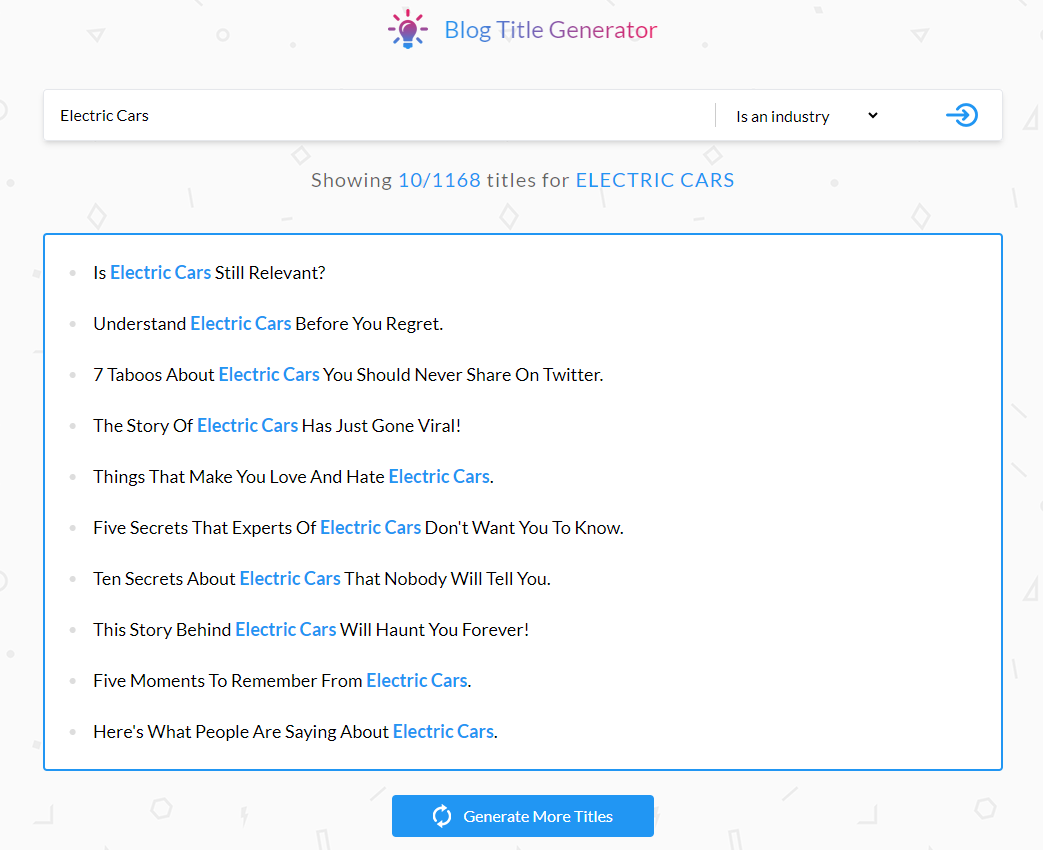
Task: Click the lightbulb logo icon
Action: coord(407,30)
